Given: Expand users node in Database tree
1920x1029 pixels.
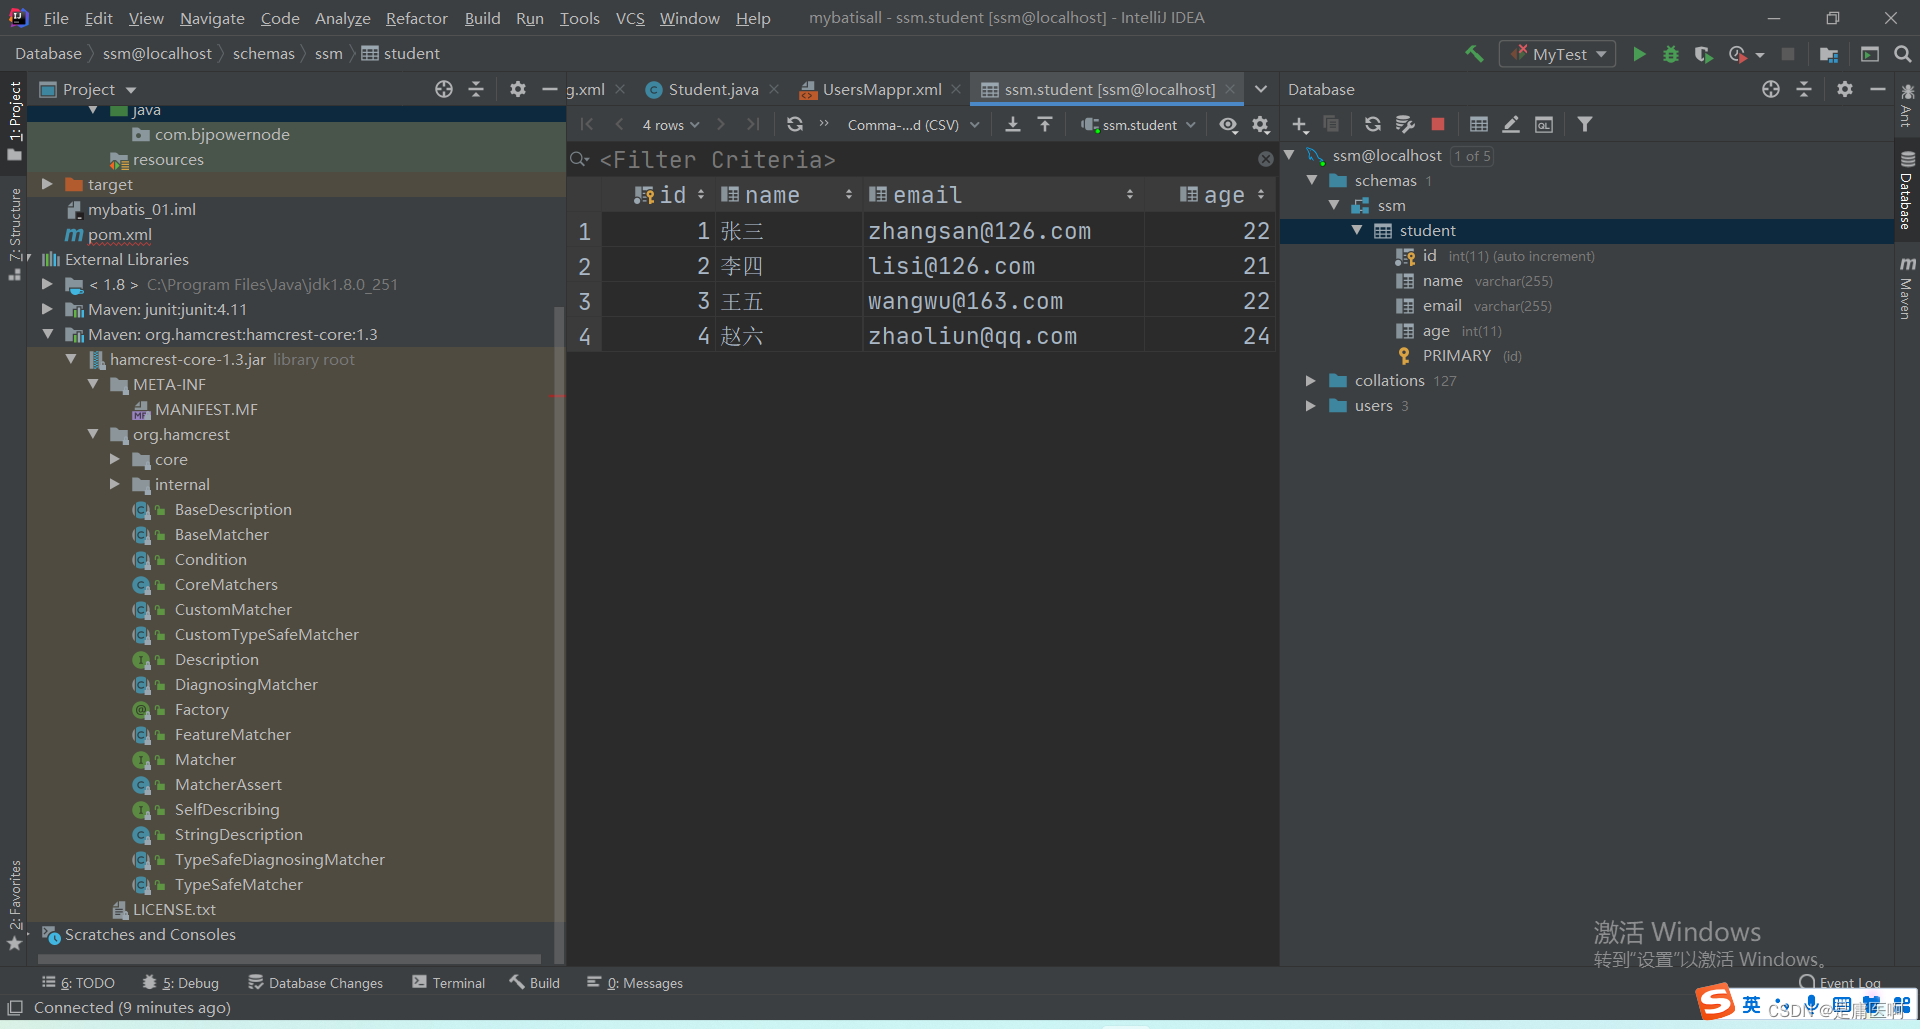Looking at the screenshot, I should click(1310, 406).
